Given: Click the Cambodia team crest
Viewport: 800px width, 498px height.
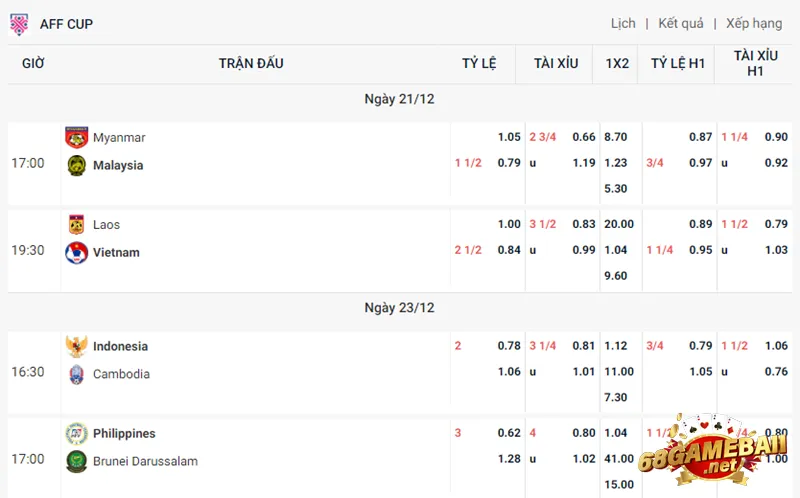Looking at the screenshot, I should click(76, 374).
